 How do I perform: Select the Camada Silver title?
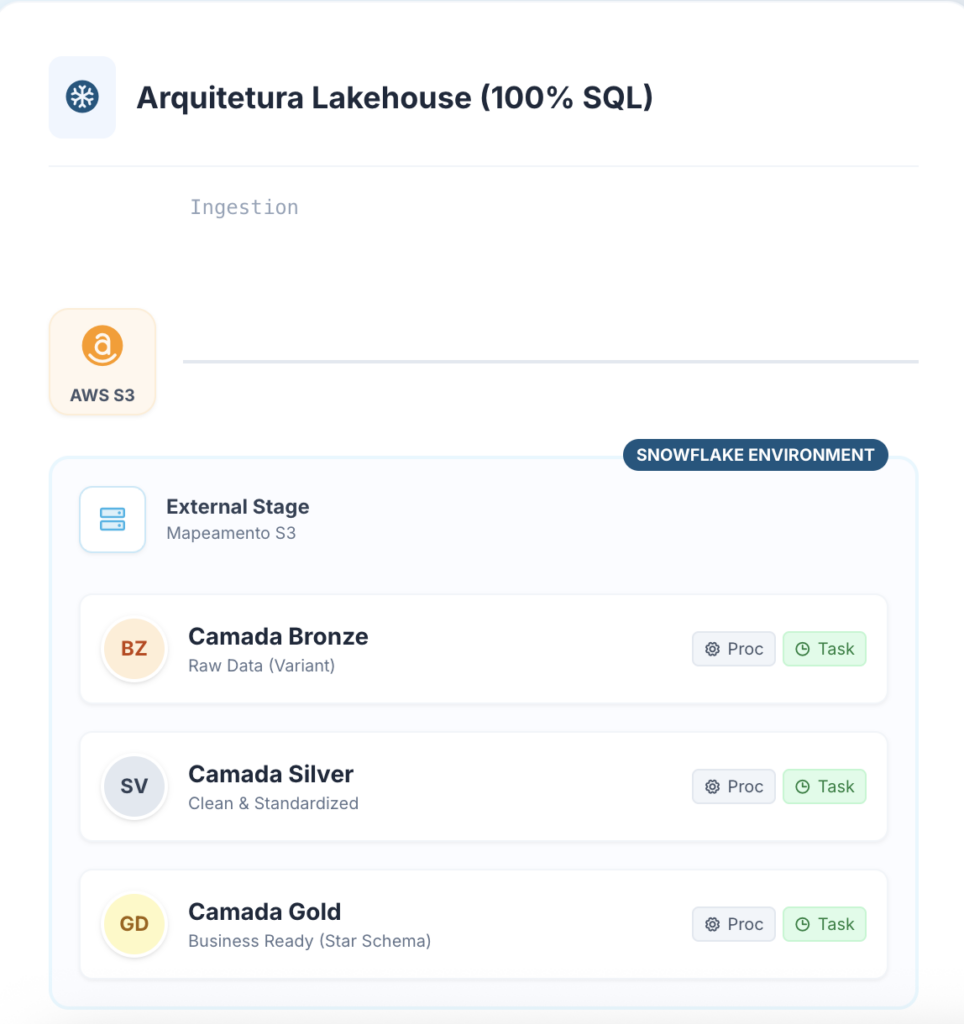(x=271, y=774)
